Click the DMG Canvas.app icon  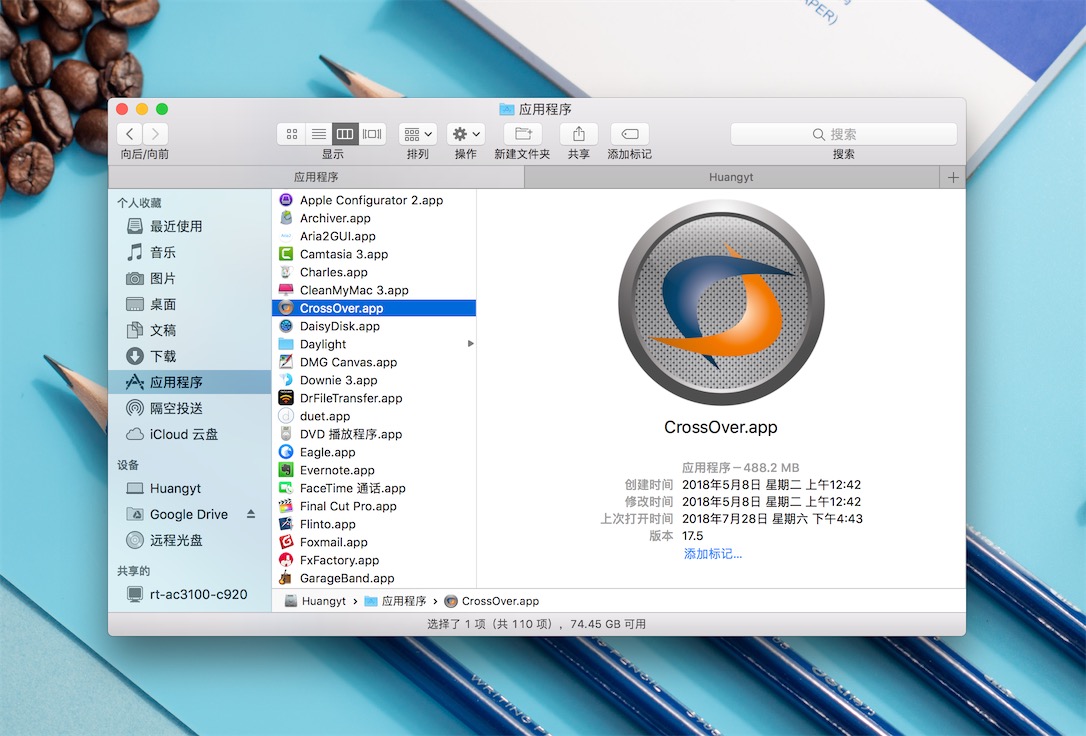pos(286,362)
